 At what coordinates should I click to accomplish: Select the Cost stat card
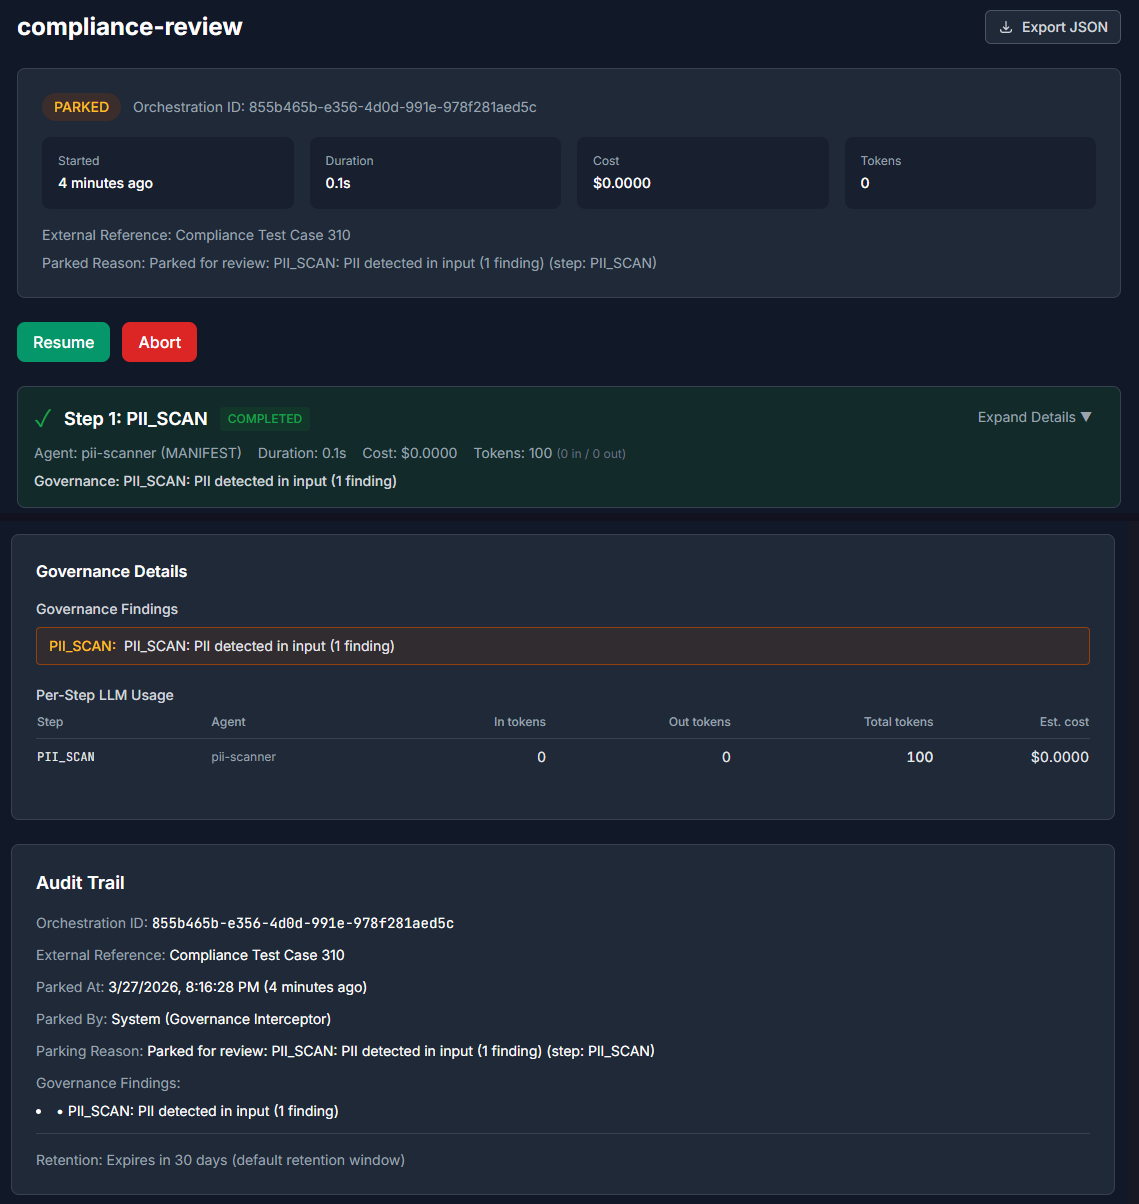click(x=702, y=172)
